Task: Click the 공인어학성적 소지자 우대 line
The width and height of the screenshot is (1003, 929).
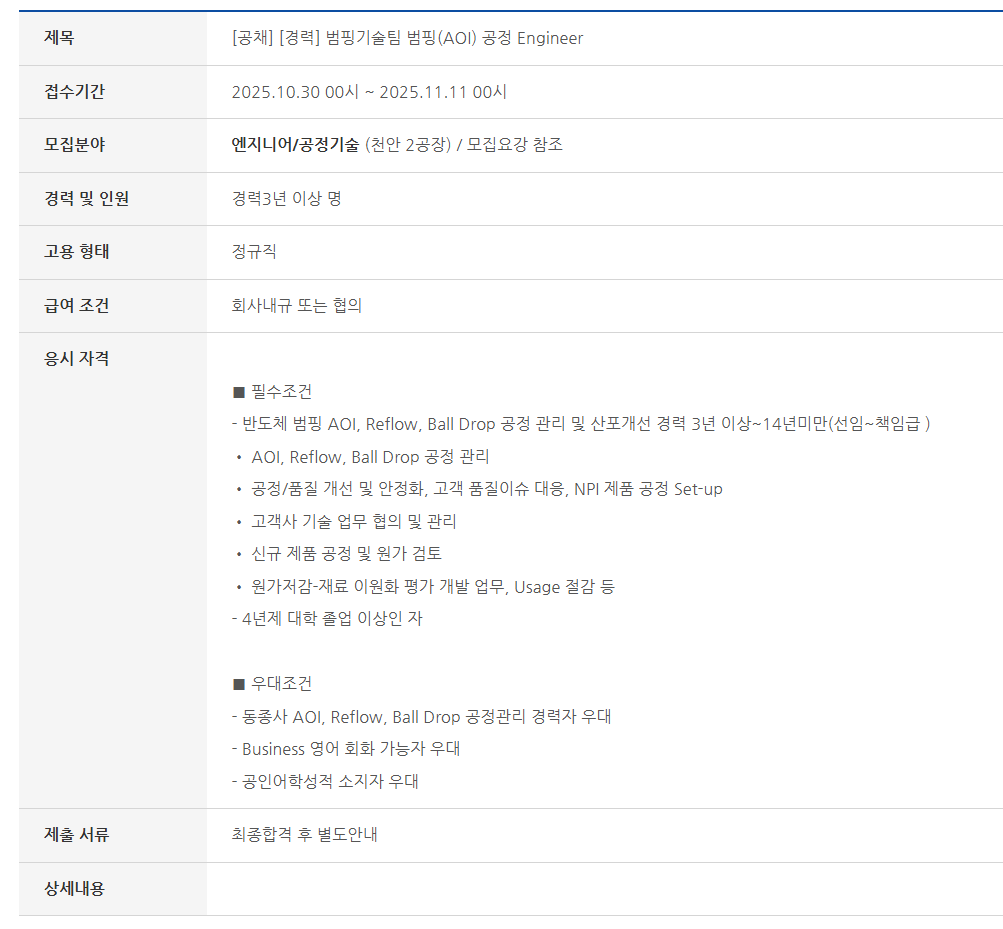Action: pos(325,782)
